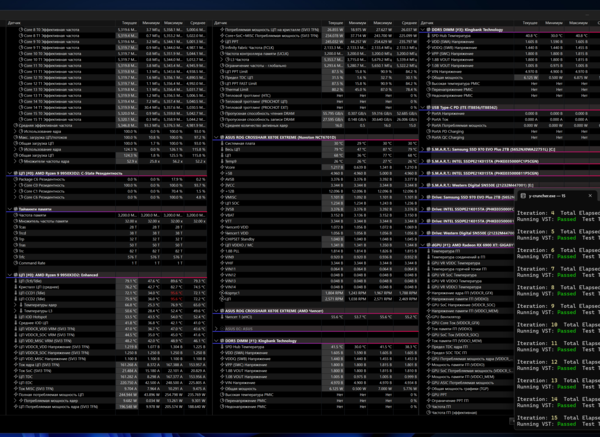600x437 pixels.
Task: Sort by Текущее column in the left pane
Action: [129, 23]
